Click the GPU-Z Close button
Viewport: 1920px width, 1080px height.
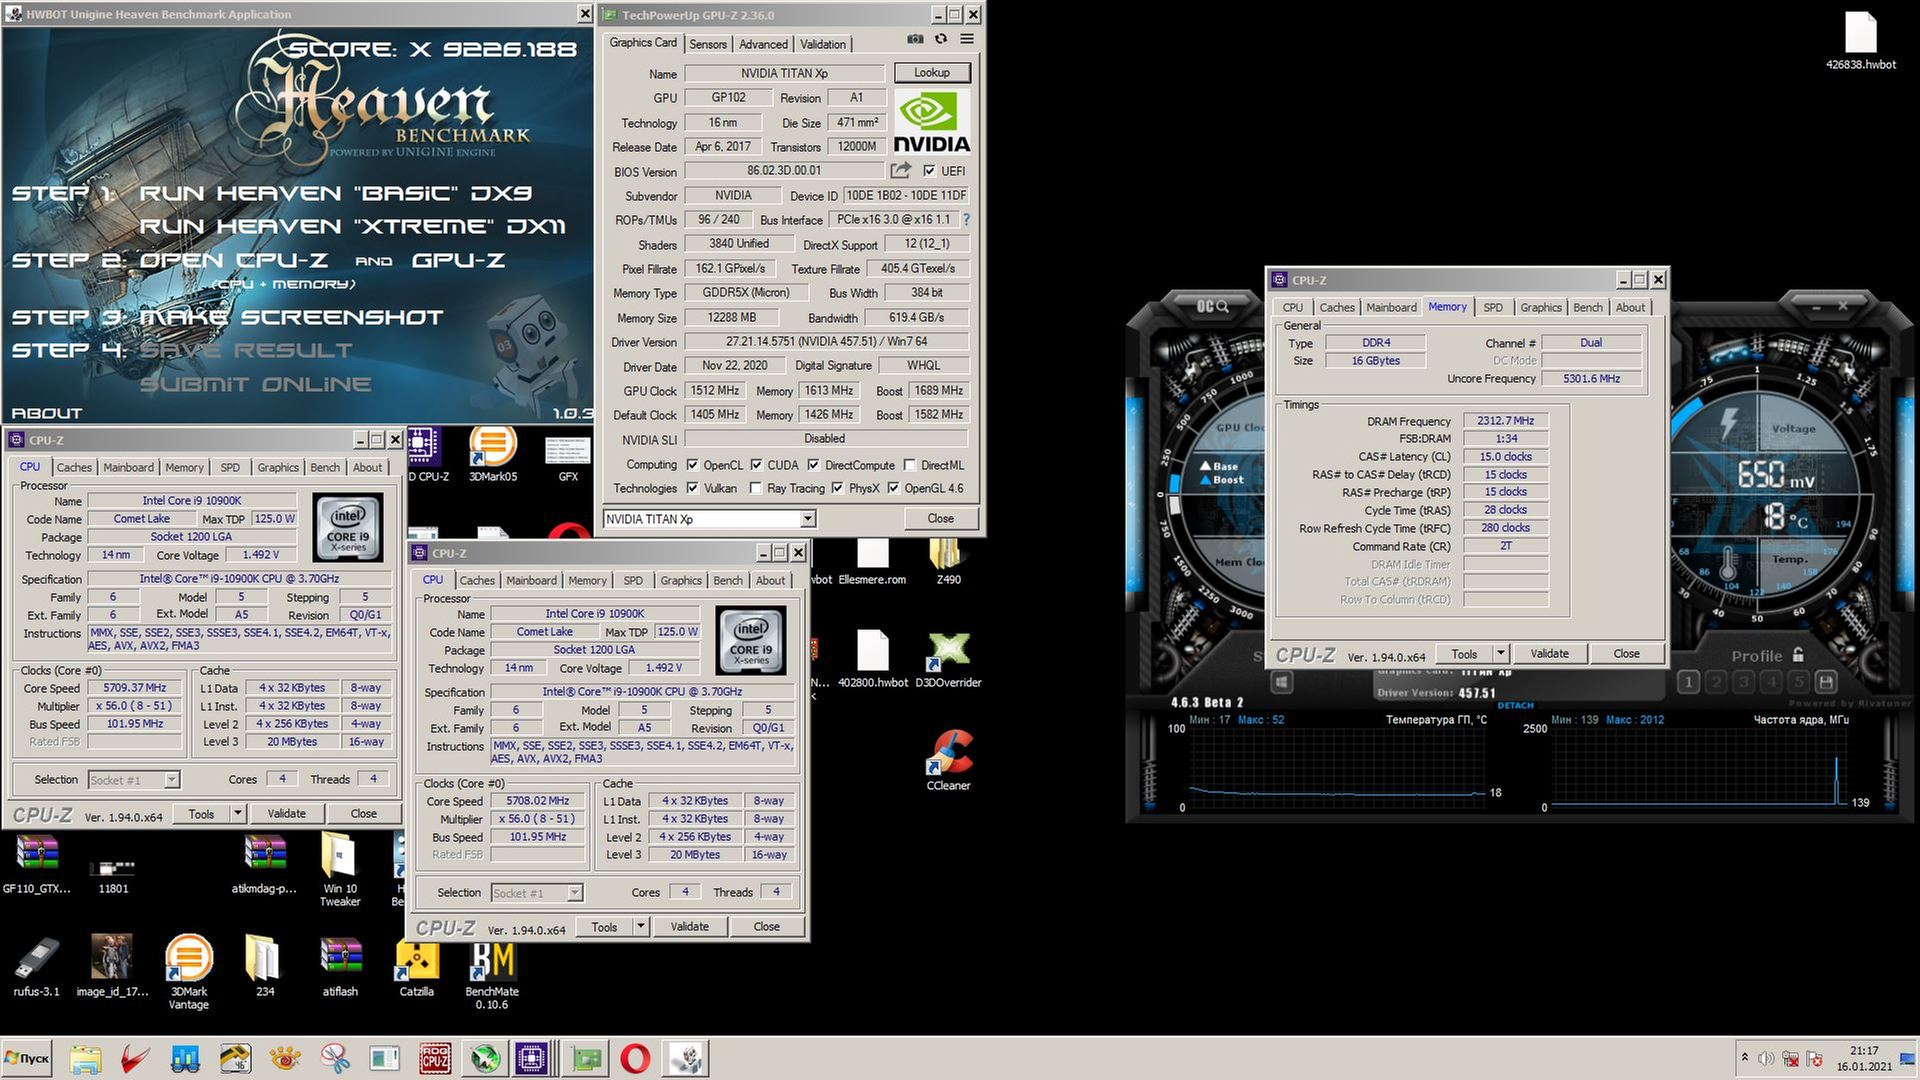pos(940,518)
